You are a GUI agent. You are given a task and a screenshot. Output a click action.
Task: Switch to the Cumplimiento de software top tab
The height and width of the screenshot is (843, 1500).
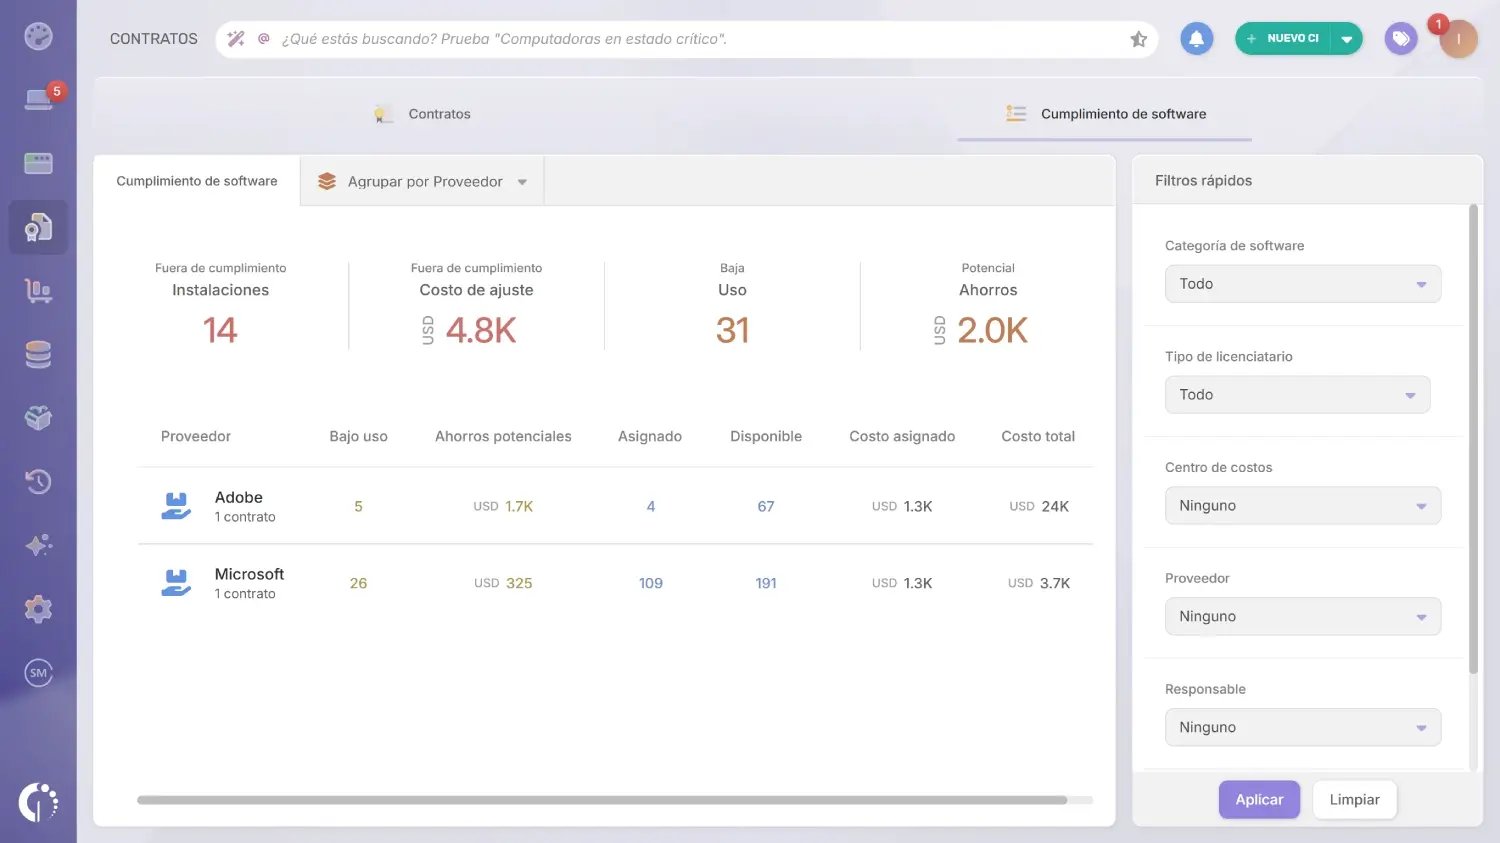1105,114
